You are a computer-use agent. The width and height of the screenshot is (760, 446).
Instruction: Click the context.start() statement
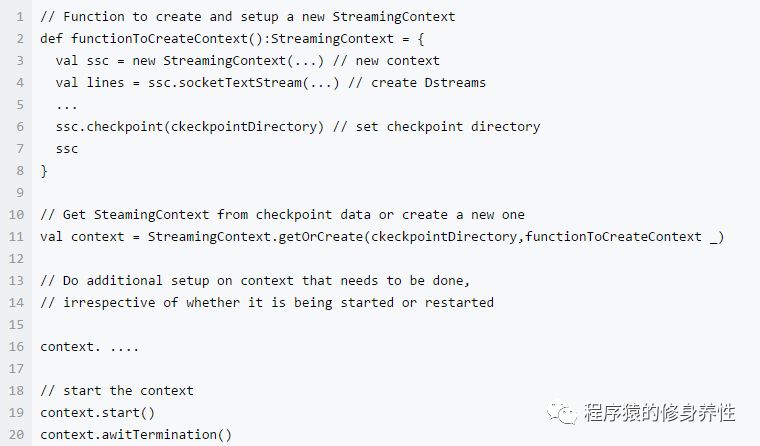[x=98, y=412]
